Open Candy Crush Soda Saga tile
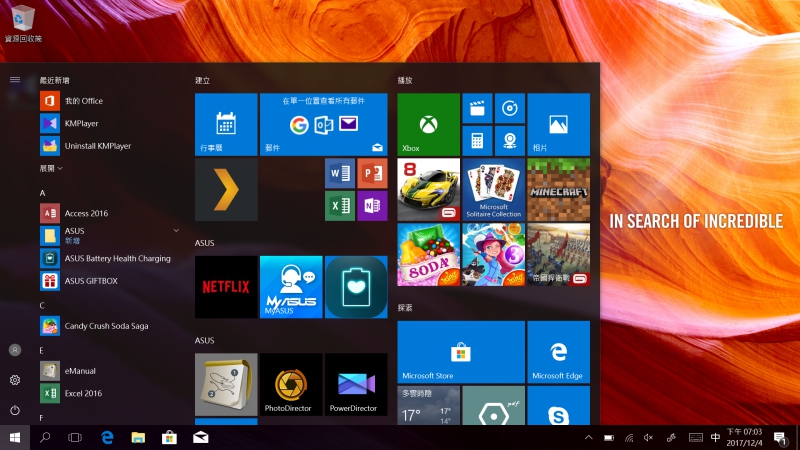The image size is (800, 450). pyautogui.click(x=428, y=254)
